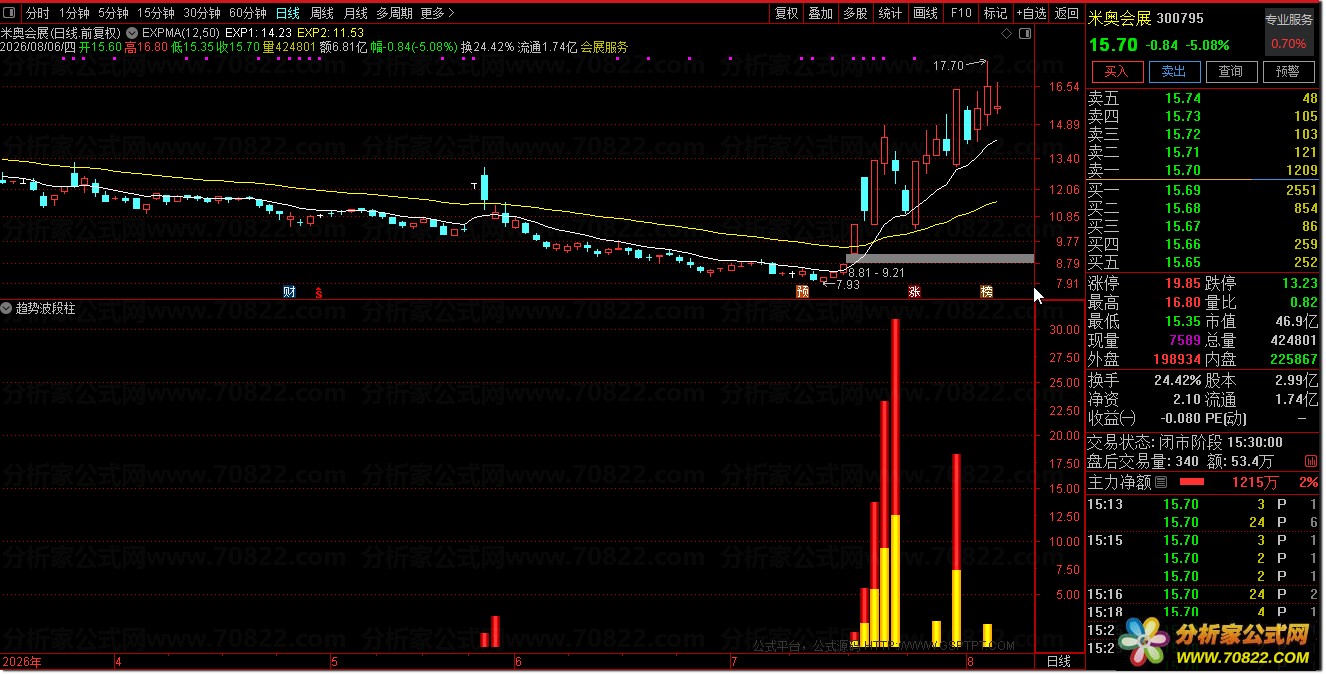Select the 月线 monthly chart tab
The image size is (1326, 674).
(x=355, y=13)
